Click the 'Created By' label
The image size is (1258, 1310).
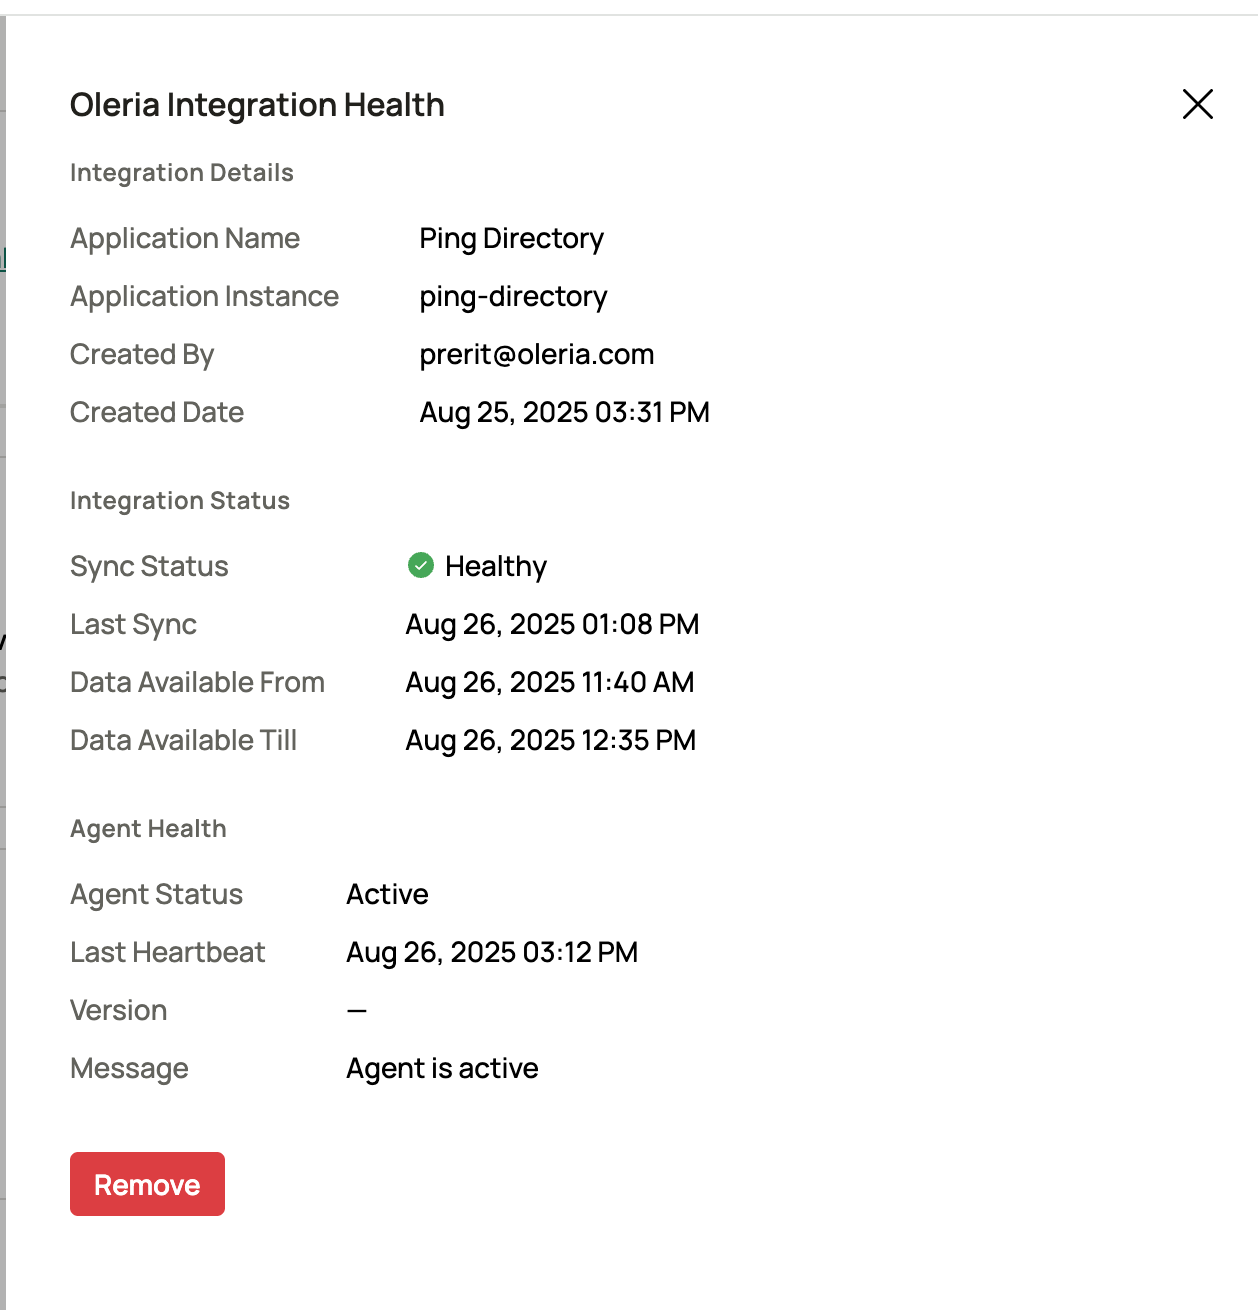point(142,355)
